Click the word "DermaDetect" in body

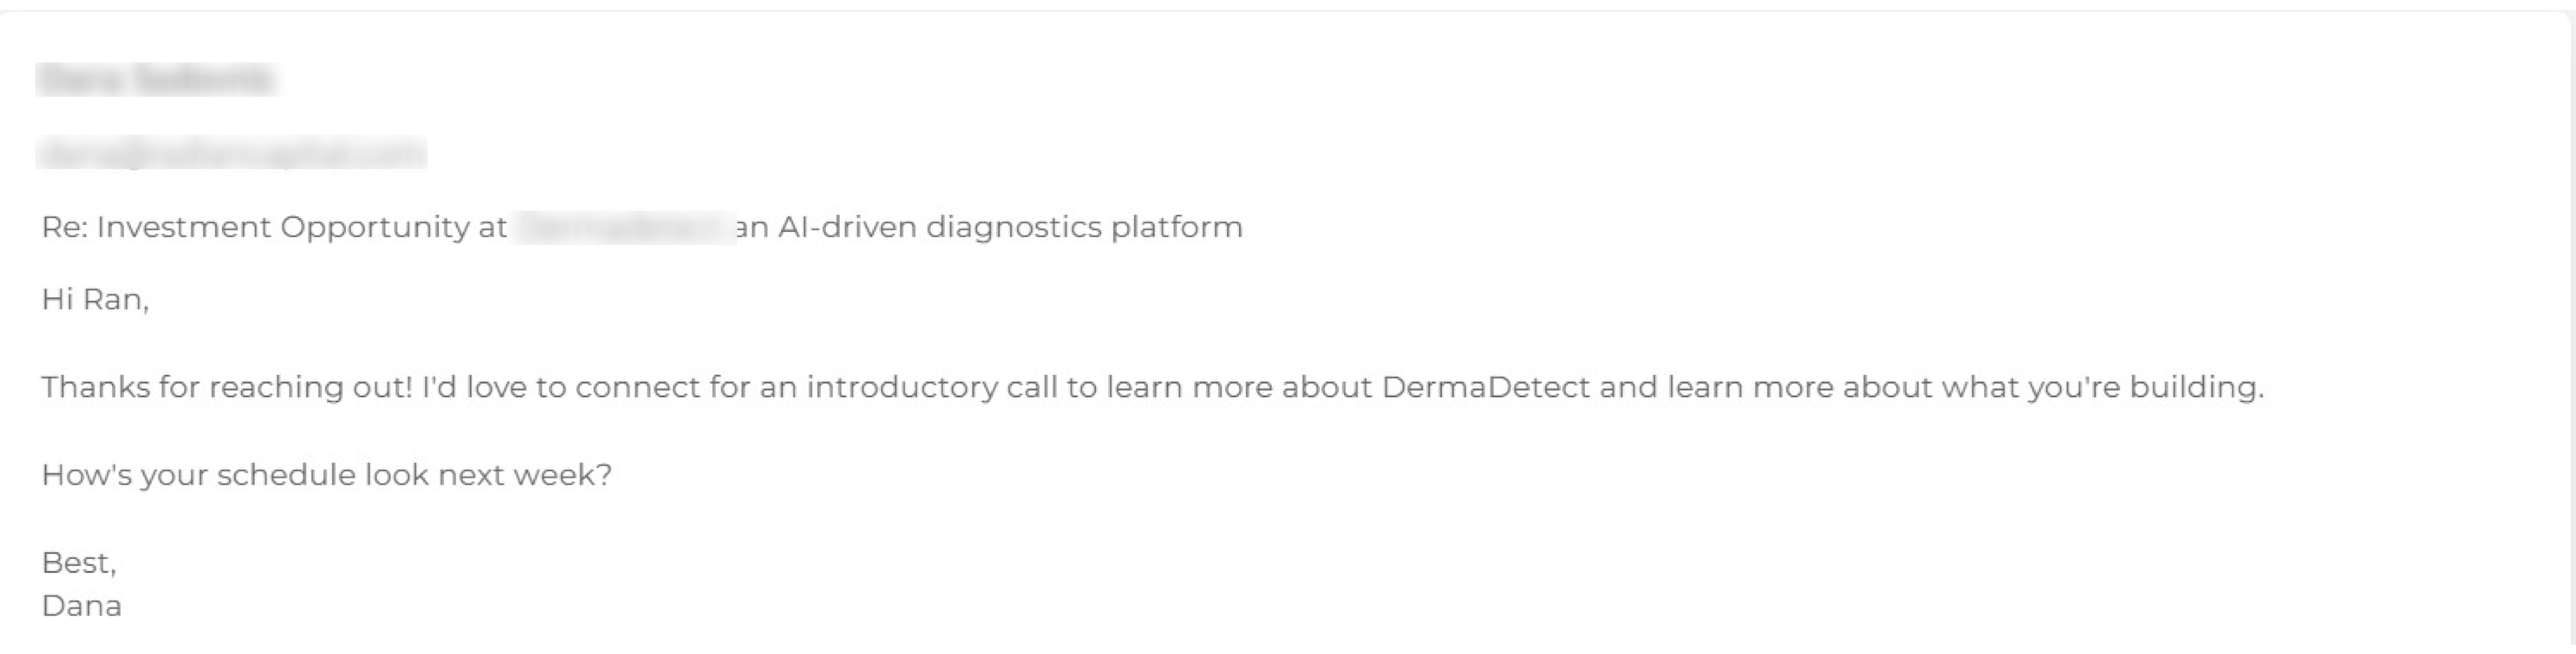1485,387
